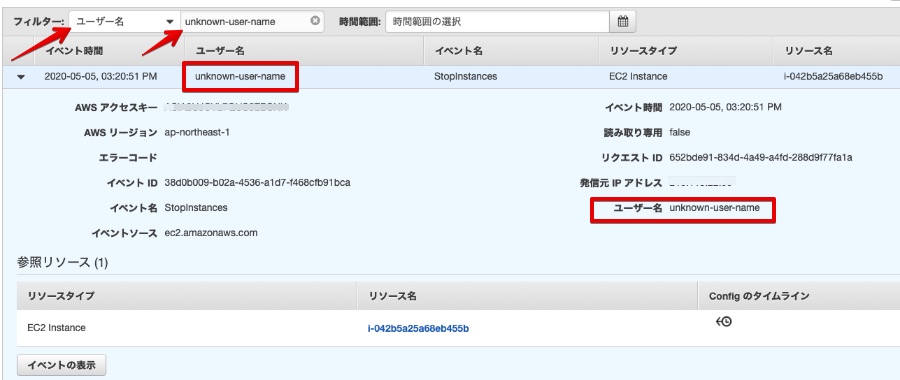
Task: Clear the unknown-user-name filter text
Action: pyautogui.click(x=315, y=21)
